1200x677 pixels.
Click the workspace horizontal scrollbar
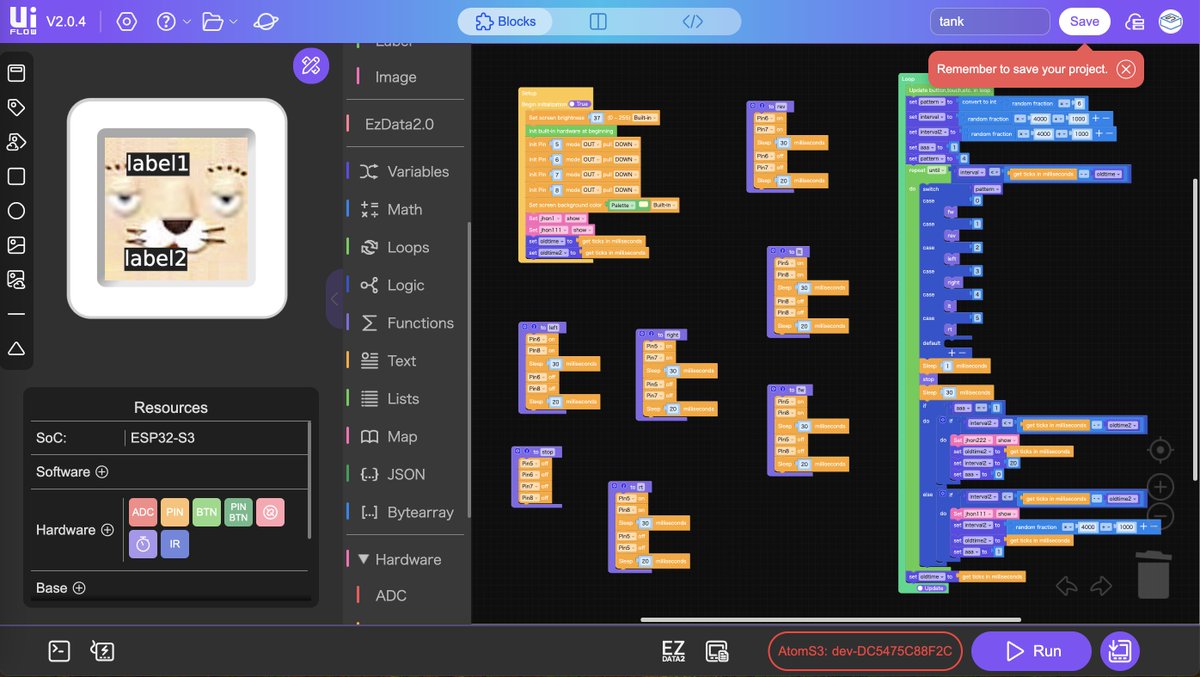pyautogui.click(x=832, y=619)
